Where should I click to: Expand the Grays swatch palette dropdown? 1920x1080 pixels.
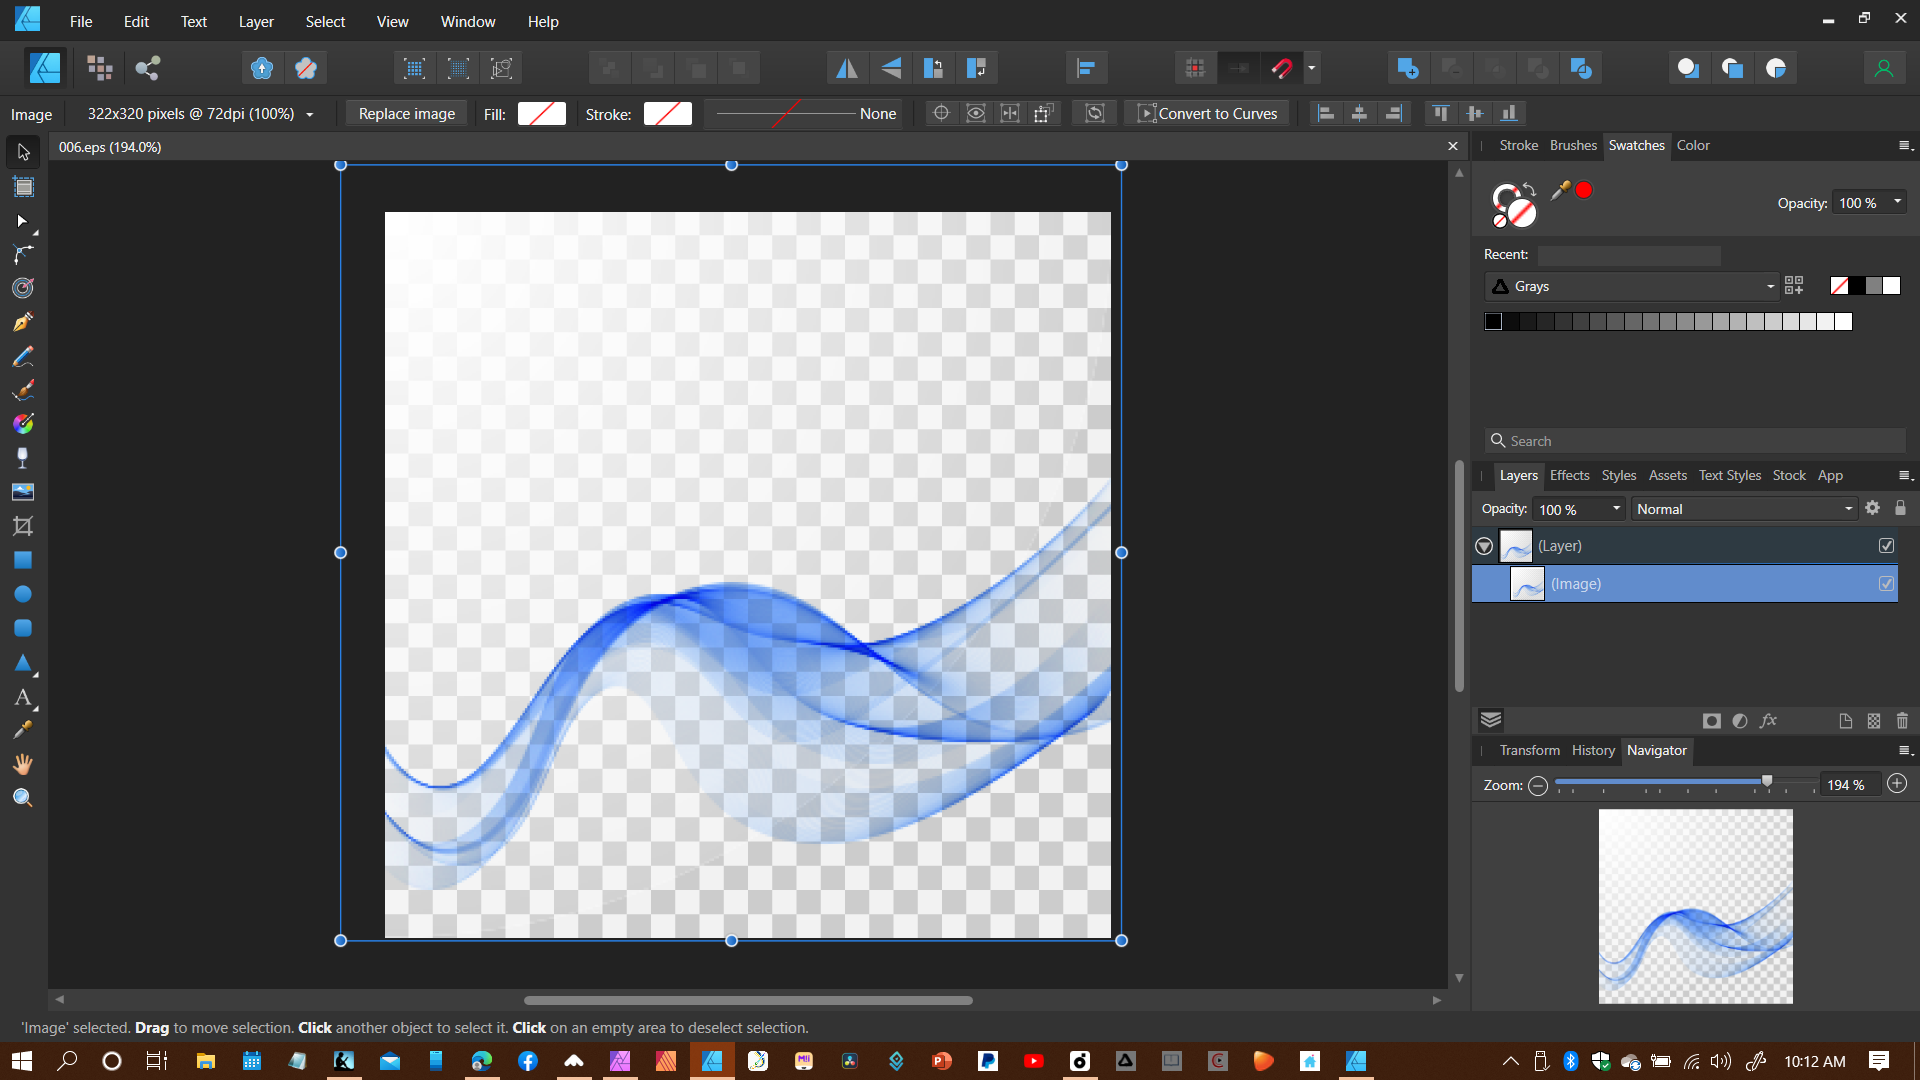[x=1772, y=286]
